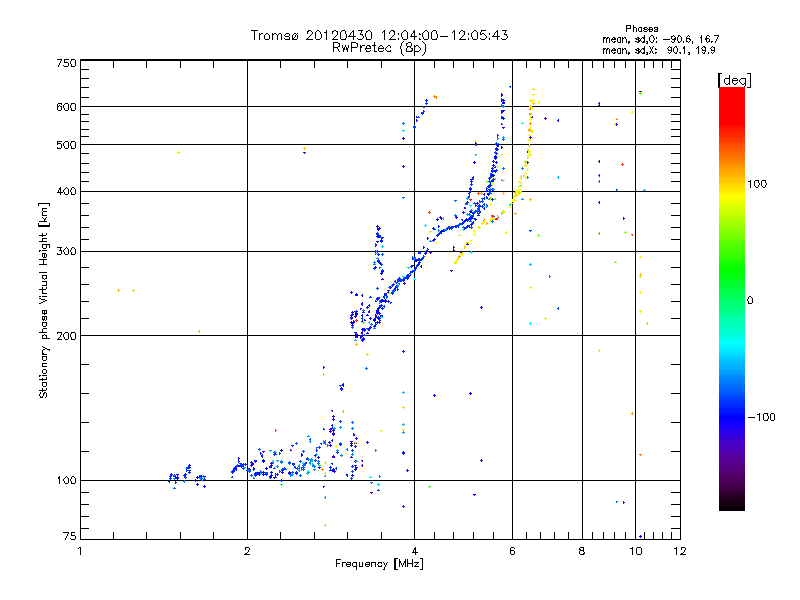Image resolution: width=800 pixels, height=600 pixels.
Task: Click the colorbar '0' tick label
Action: click(x=750, y=300)
